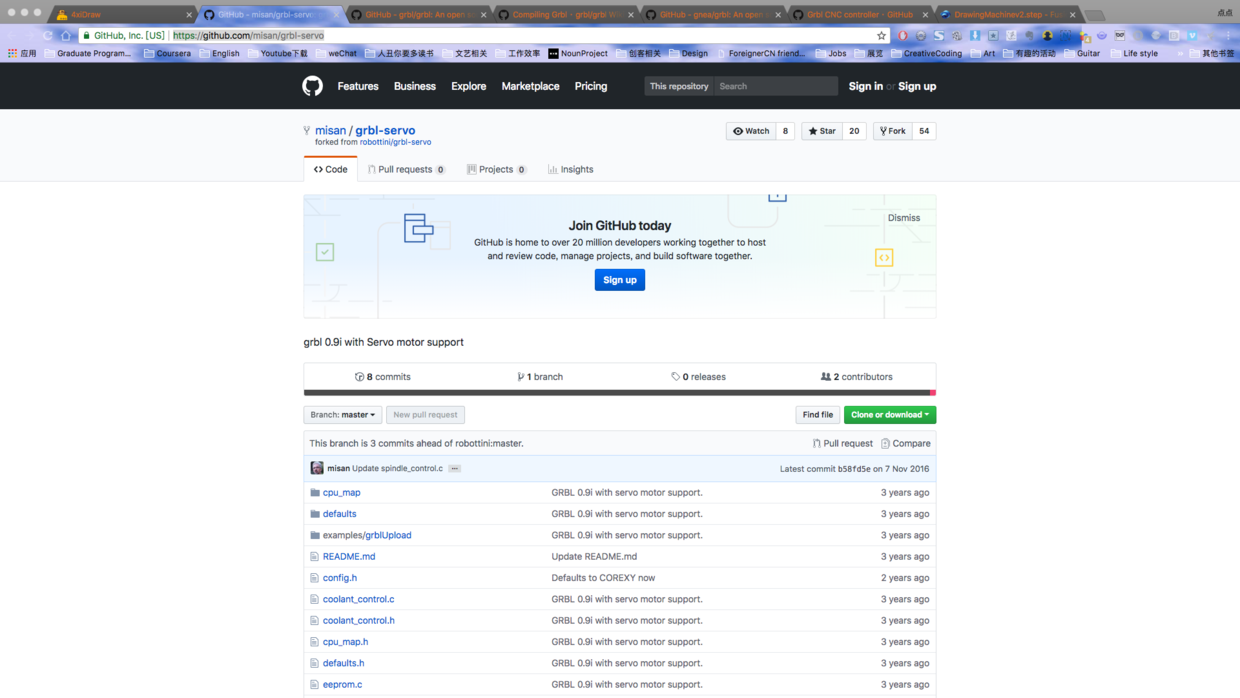Open the Update README.md commit message
This screenshot has height=698, width=1240.
594,557
